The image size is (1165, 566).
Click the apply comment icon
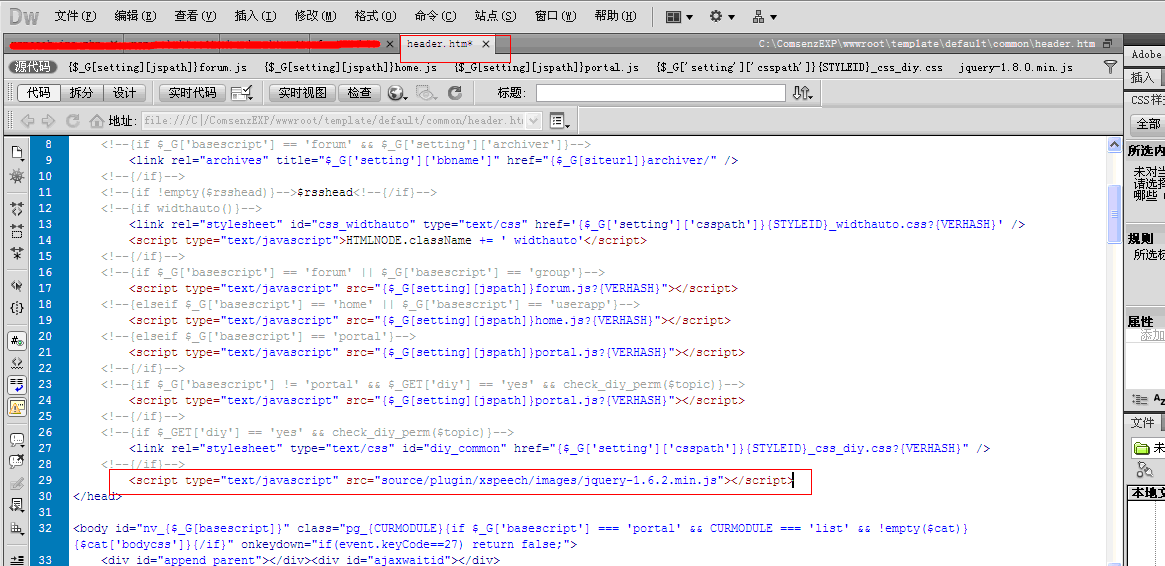pyautogui.click(x=16, y=440)
